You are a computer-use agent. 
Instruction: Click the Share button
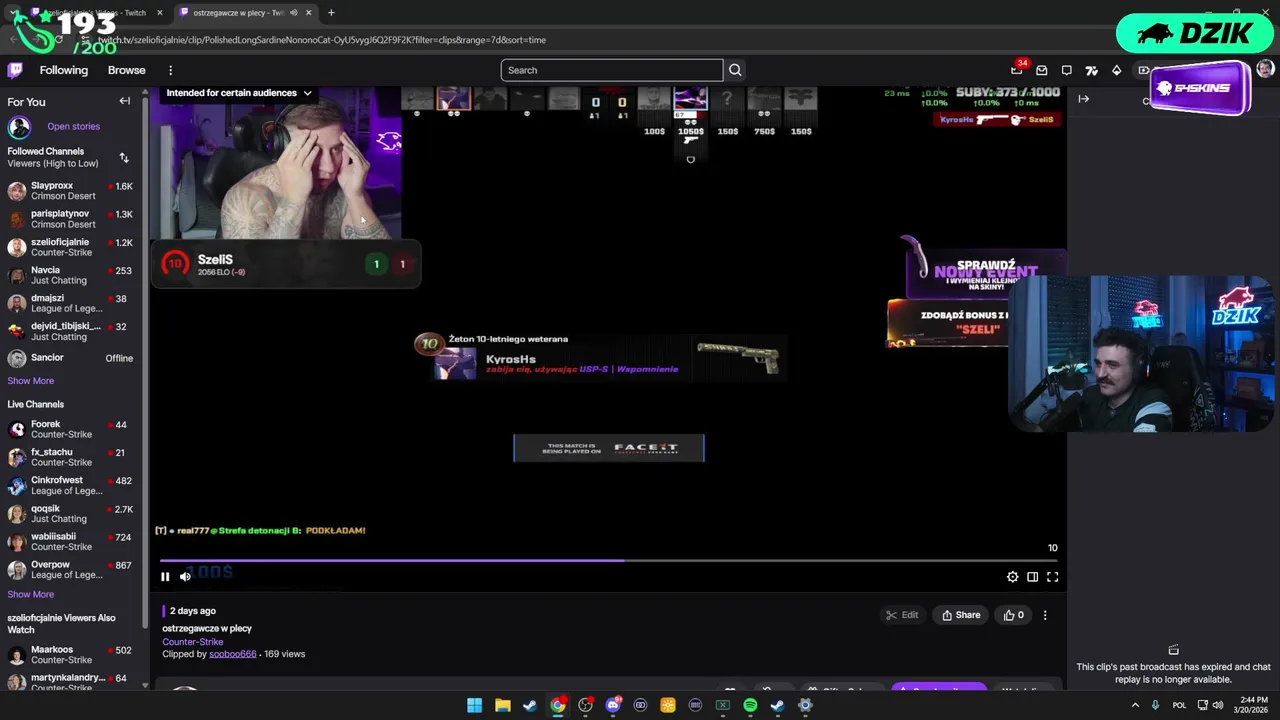tap(961, 615)
